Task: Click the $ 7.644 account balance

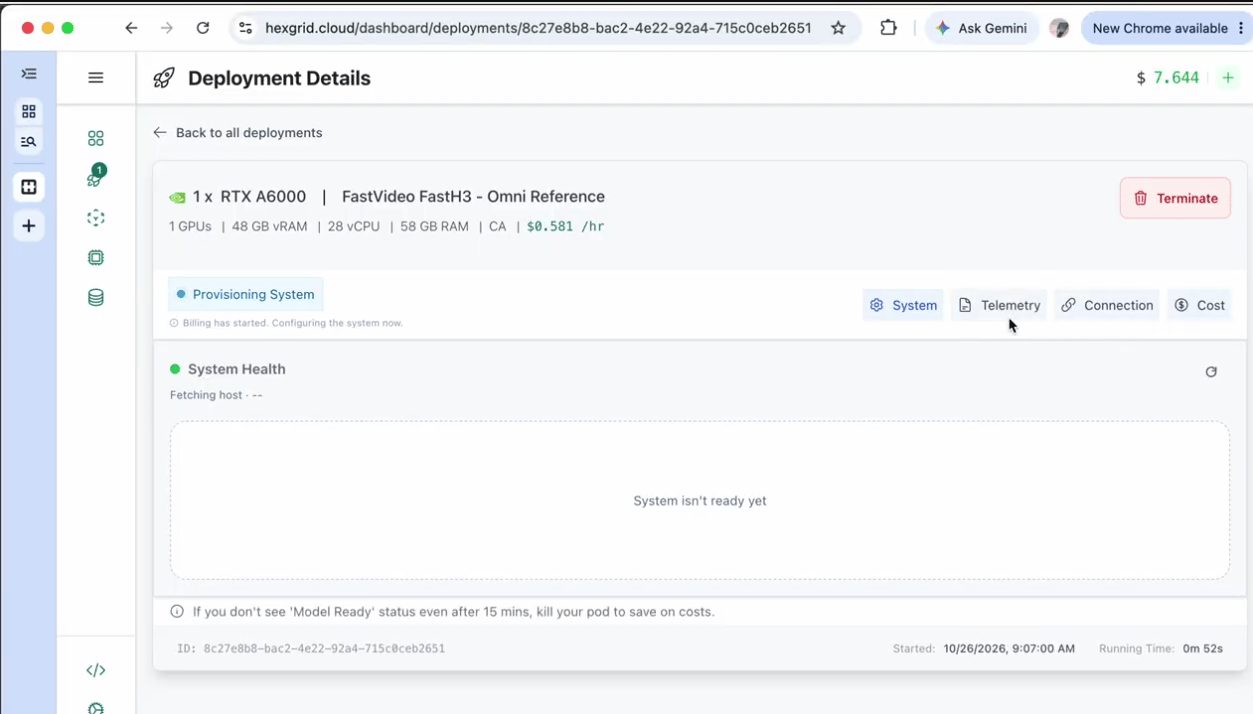Action: tap(1167, 78)
